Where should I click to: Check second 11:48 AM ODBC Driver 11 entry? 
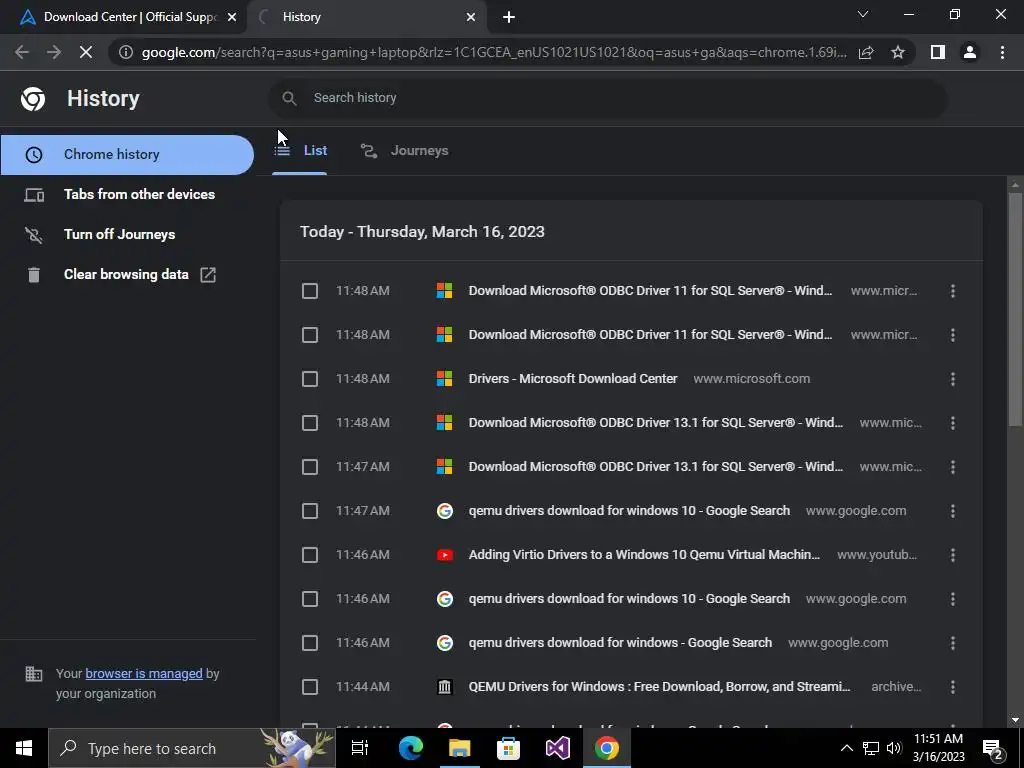[310, 335]
